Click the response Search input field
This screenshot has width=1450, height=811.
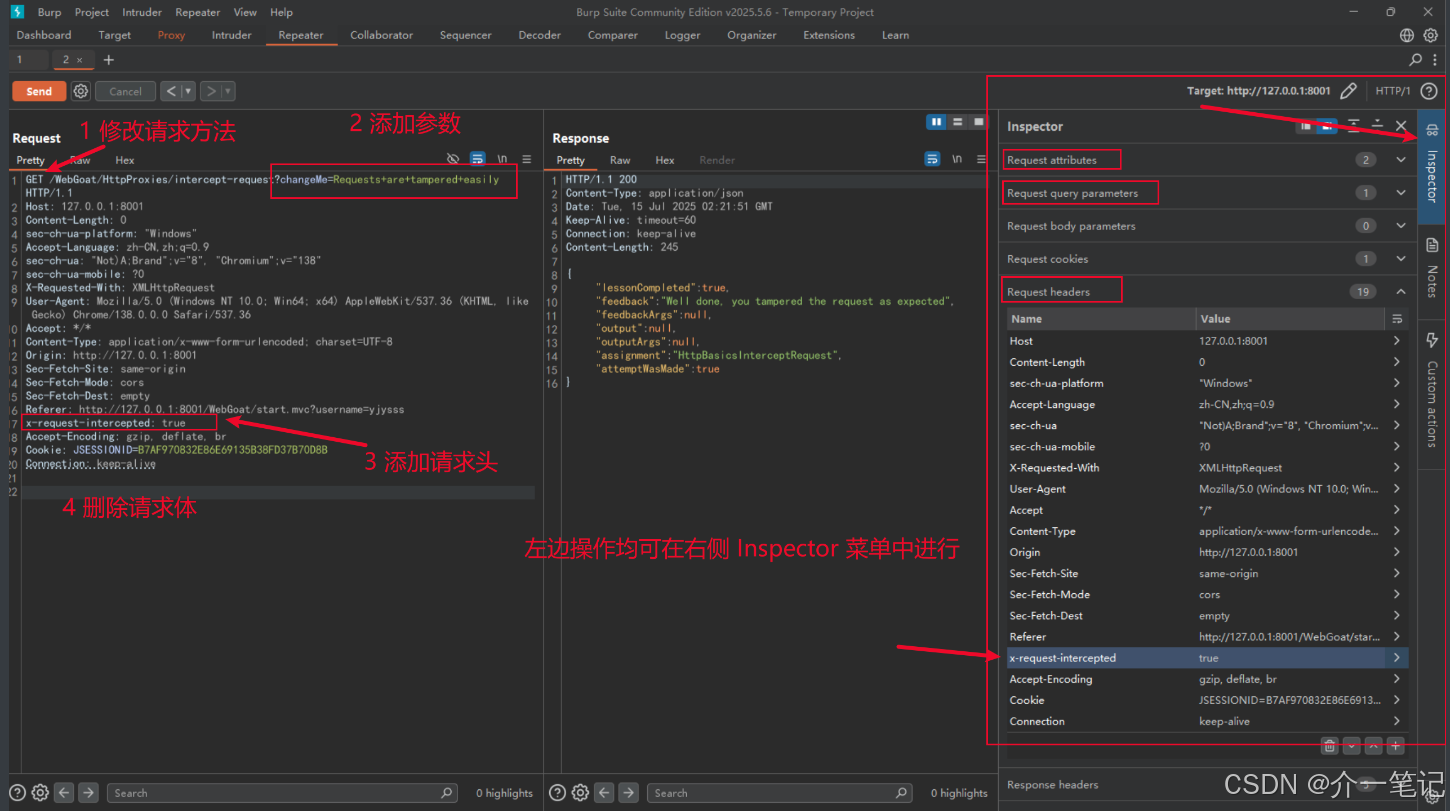(x=779, y=793)
